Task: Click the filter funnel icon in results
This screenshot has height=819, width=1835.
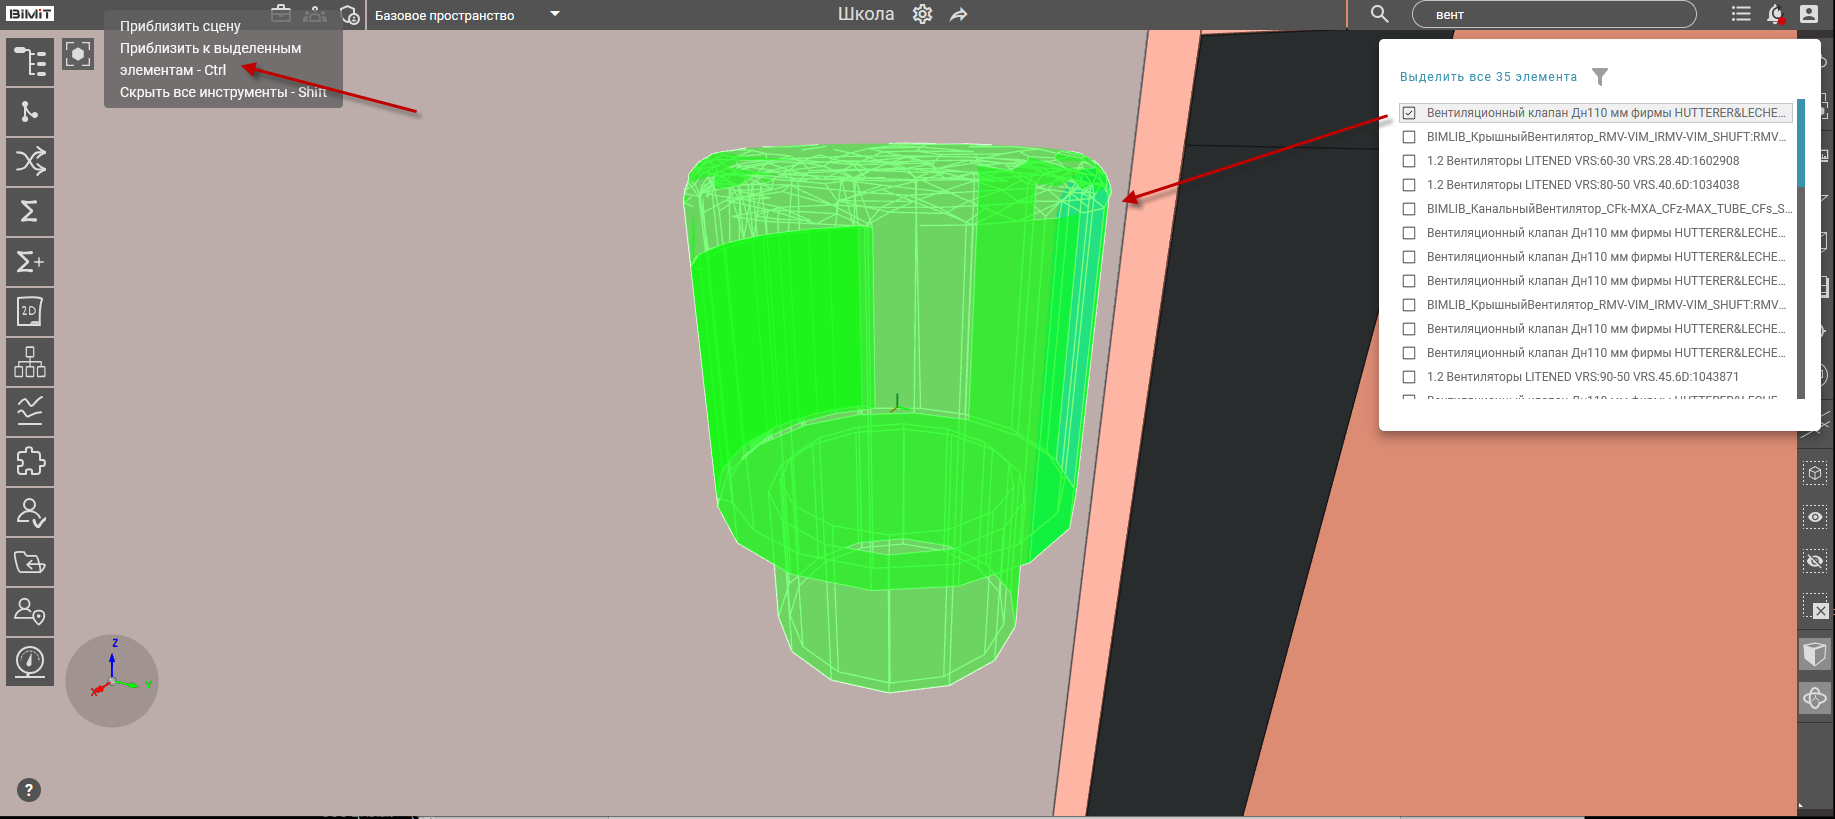Action: click(1600, 77)
